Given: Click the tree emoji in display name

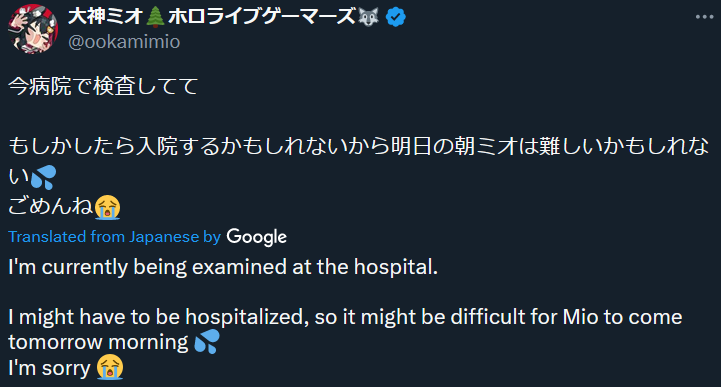Looking at the screenshot, I should pos(155,17).
